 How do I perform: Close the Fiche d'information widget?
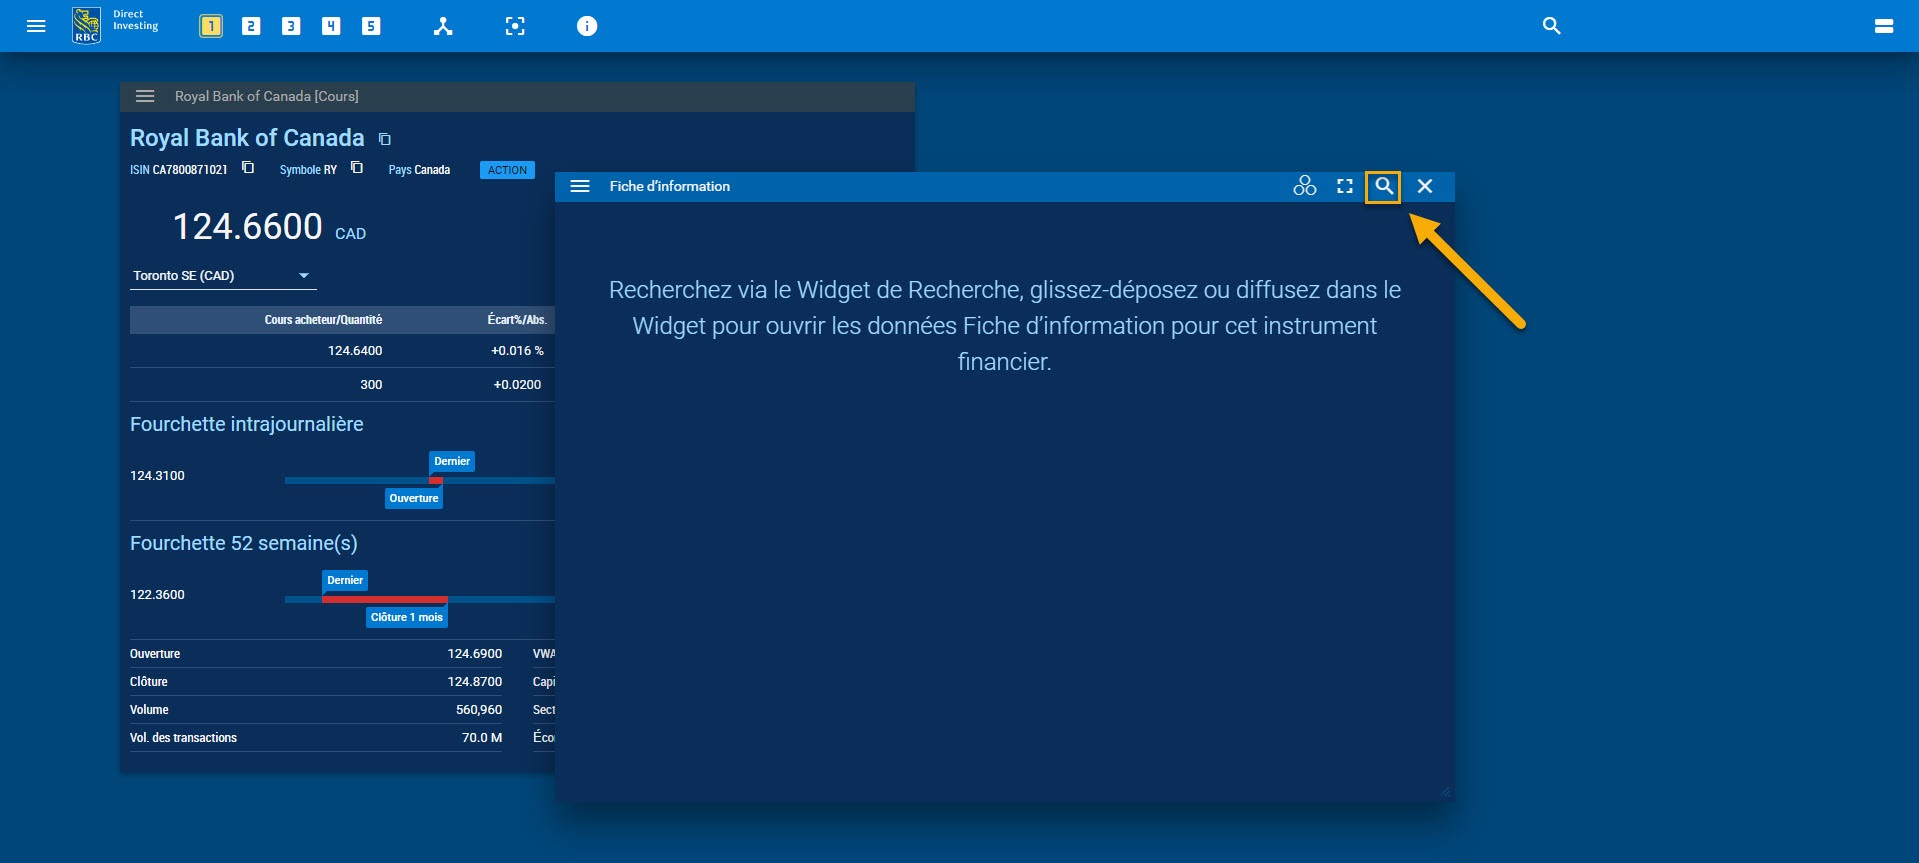1425,186
